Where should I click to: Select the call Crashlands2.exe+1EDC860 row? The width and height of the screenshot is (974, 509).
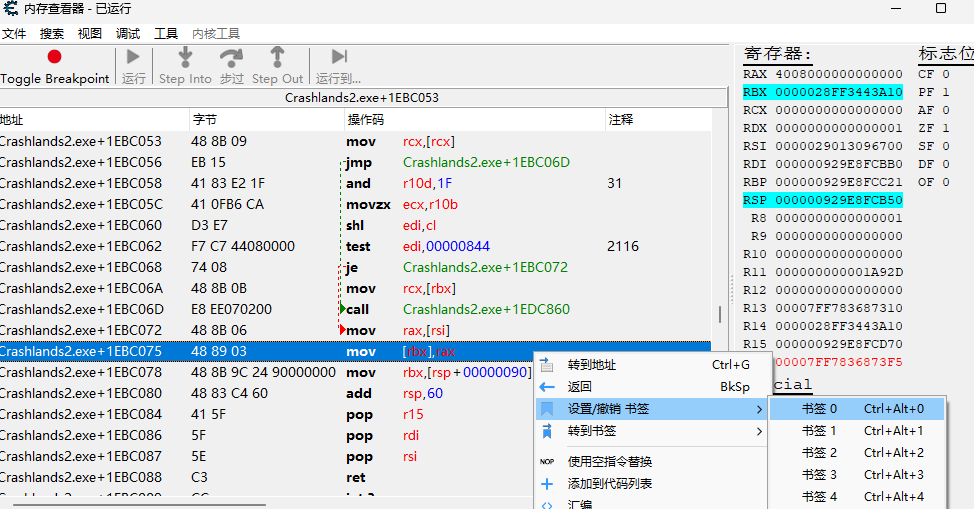pyautogui.click(x=355, y=310)
